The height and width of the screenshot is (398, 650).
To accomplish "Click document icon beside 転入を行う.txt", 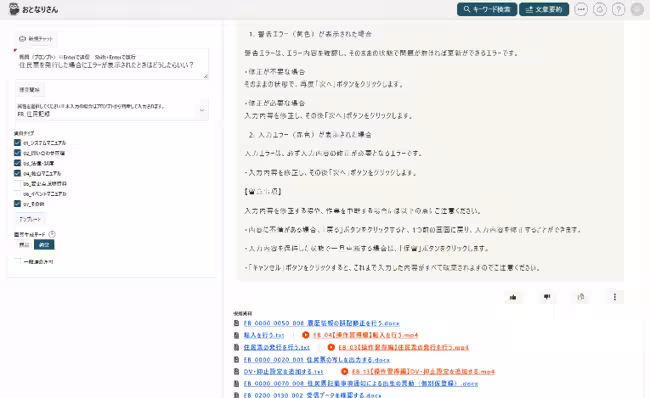I will 236,335.
